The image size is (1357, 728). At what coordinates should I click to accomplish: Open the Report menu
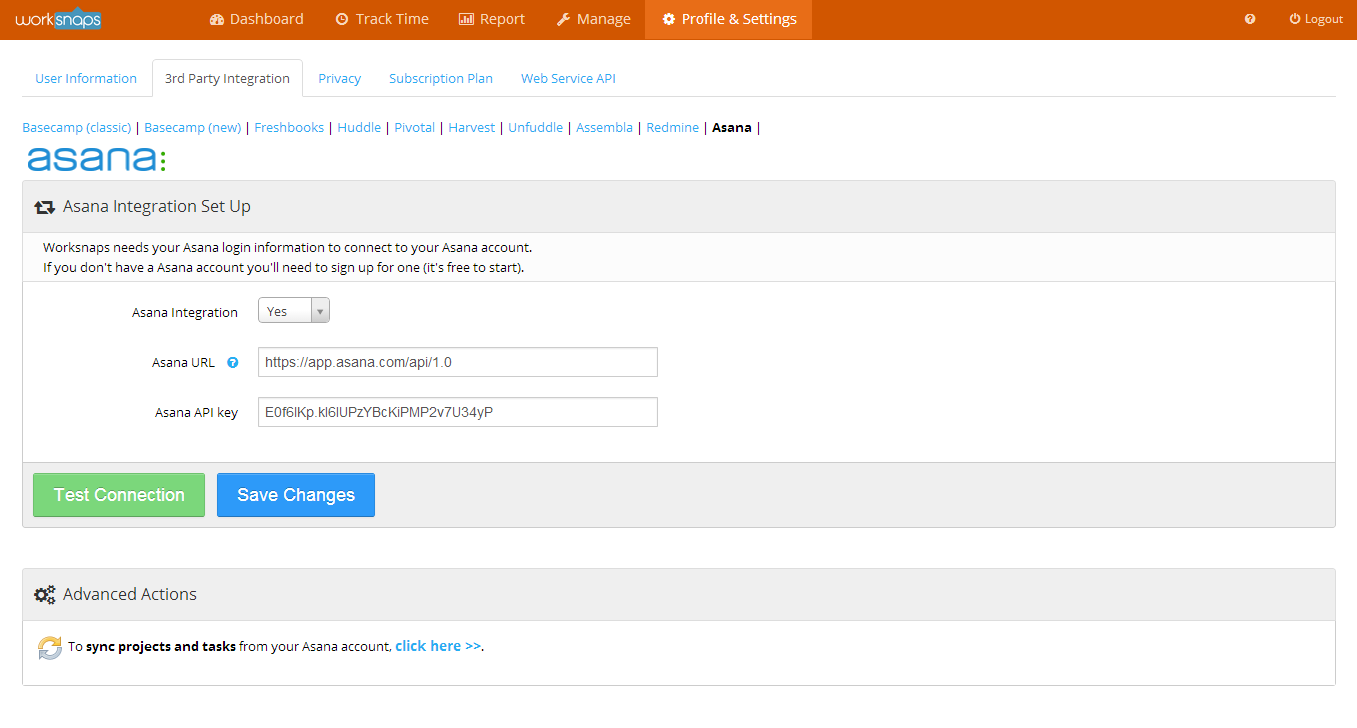point(491,19)
